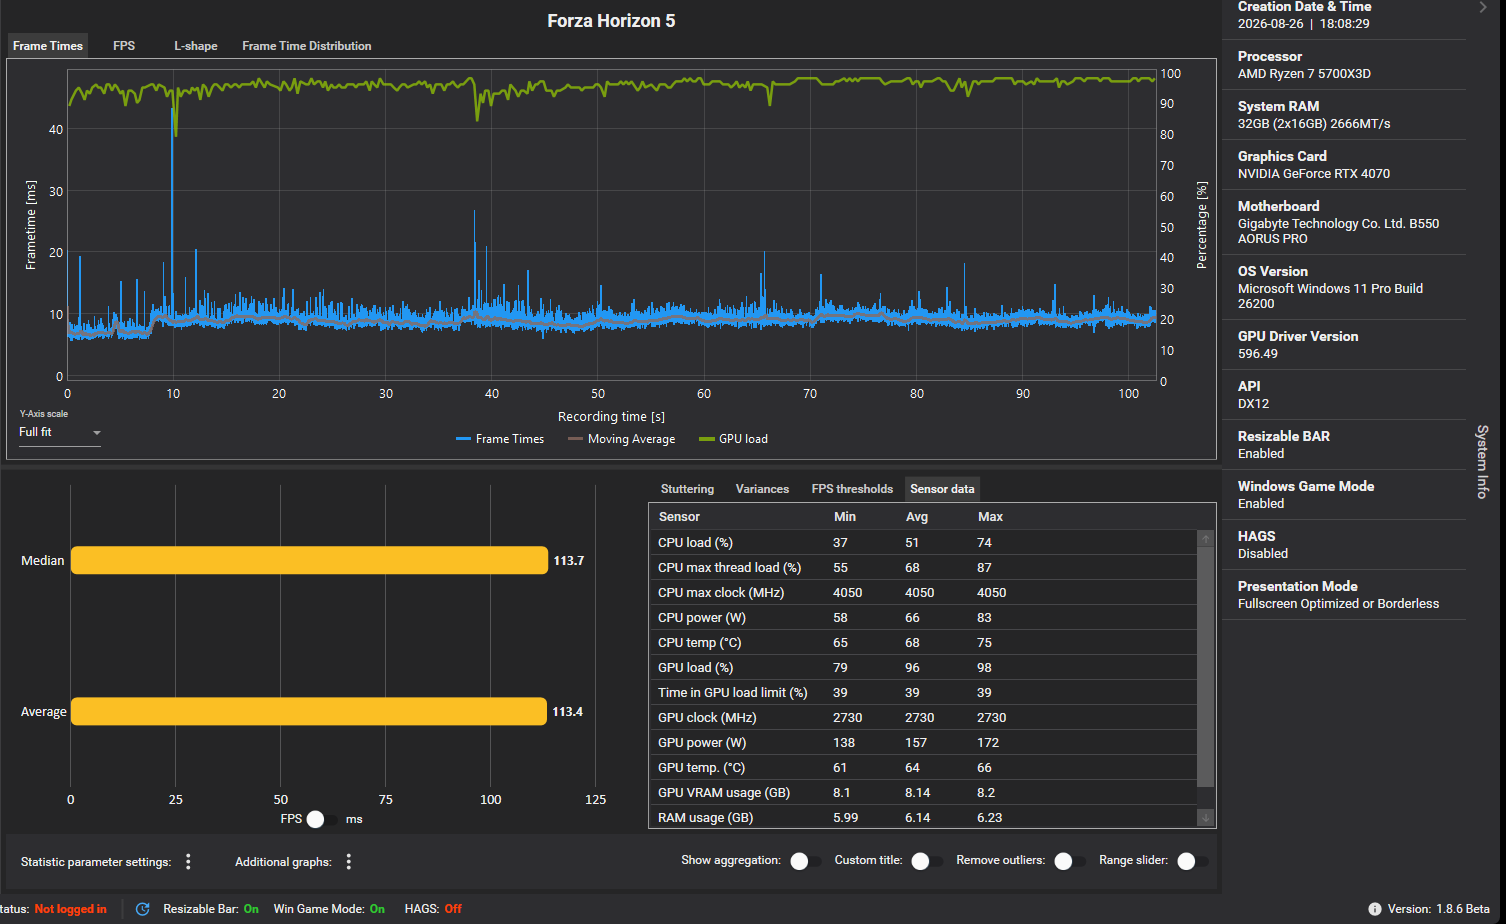This screenshot has width=1506, height=924.
Task: Collapse the System Info panel using the top chevron
Action: (x=1483, y=8)
